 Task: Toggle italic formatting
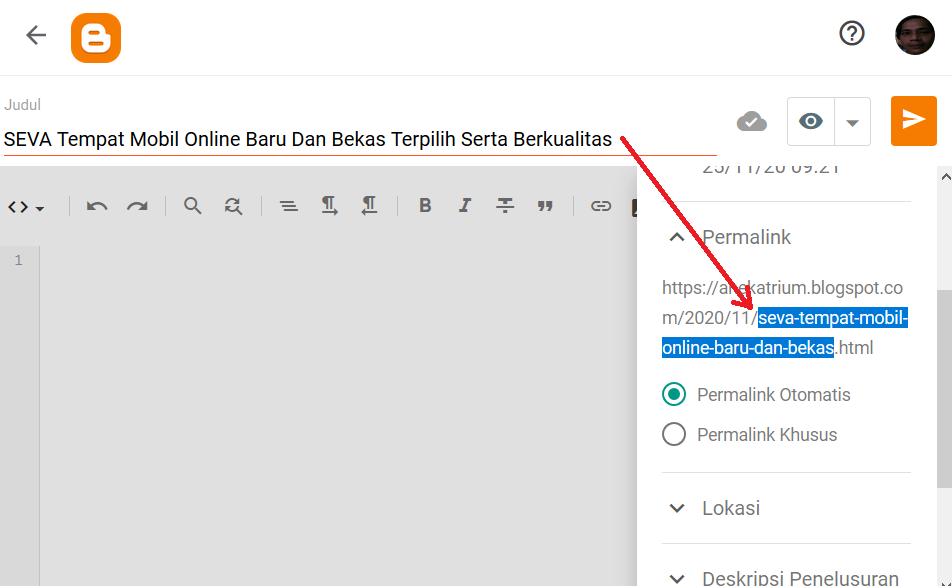click(x=465, y=206)
